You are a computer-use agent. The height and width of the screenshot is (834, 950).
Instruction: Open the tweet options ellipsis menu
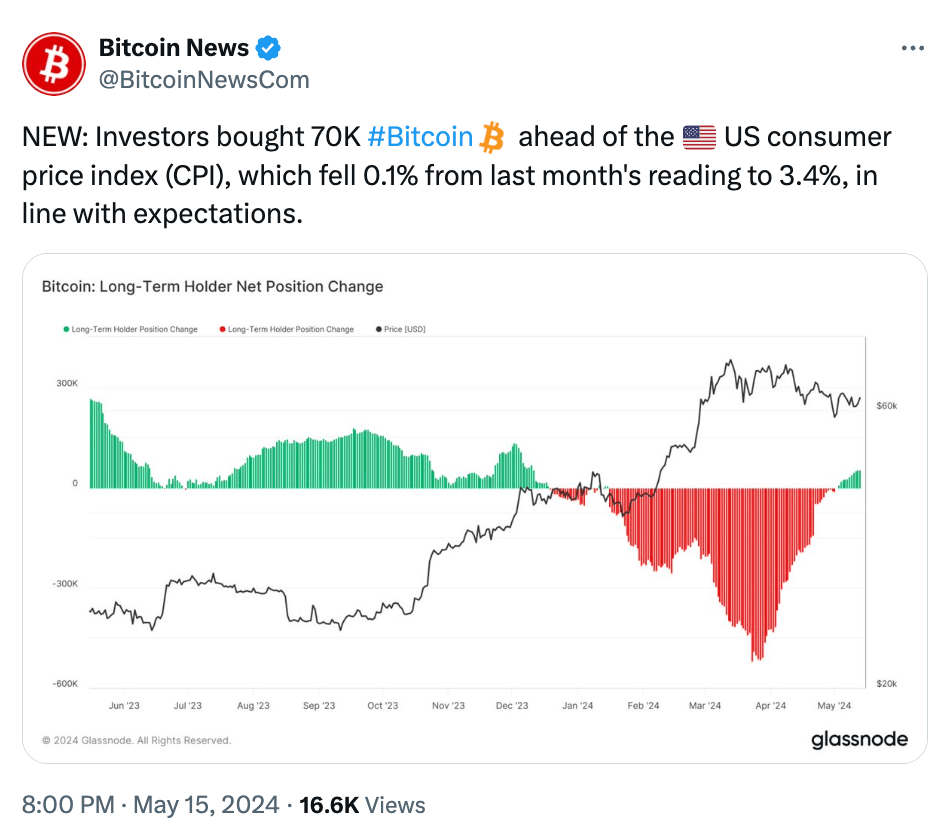912,47
